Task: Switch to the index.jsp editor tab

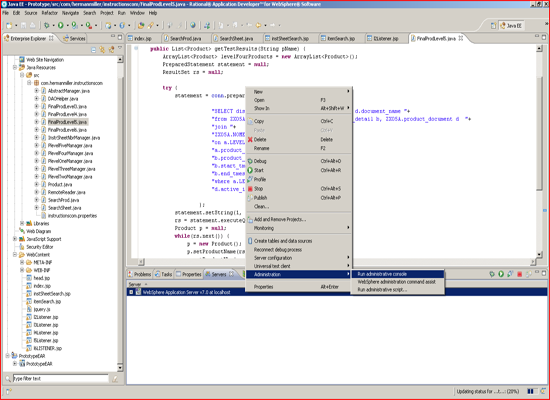Action: click(143, 39)
